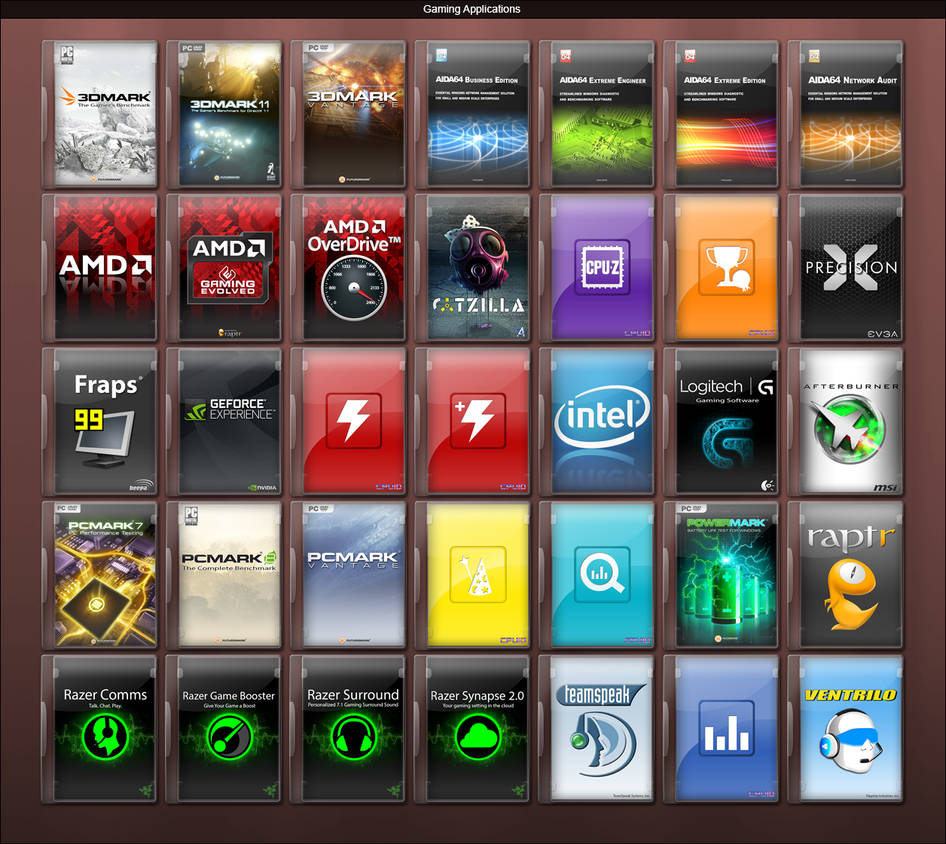Start EVGA Precision X
Screen dimensions: 946x844
846,267
